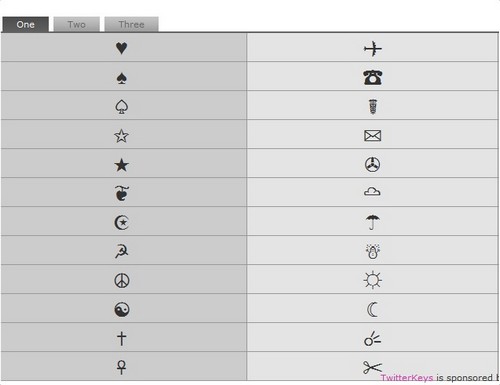Switch to the Two tab
The image size is (500, 385).
(x=76, y=24)
